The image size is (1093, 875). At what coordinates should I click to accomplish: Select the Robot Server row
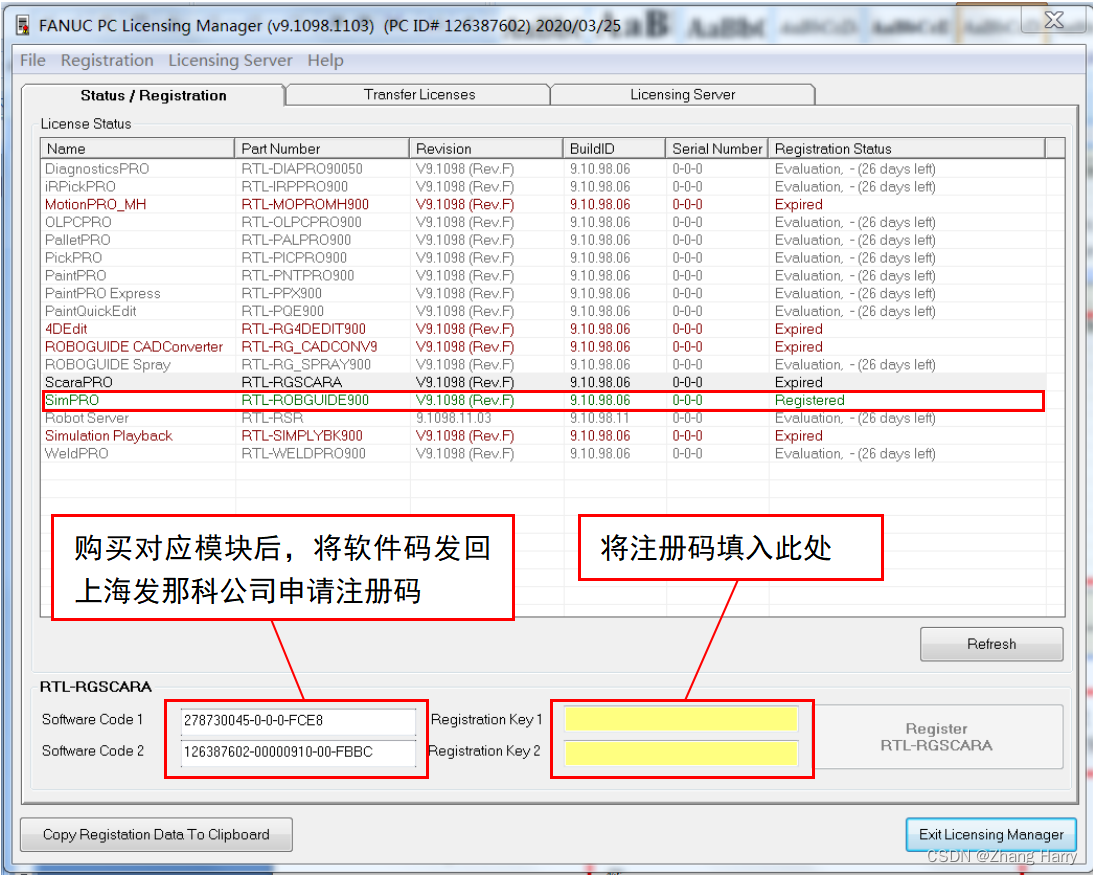click(544, 418)
